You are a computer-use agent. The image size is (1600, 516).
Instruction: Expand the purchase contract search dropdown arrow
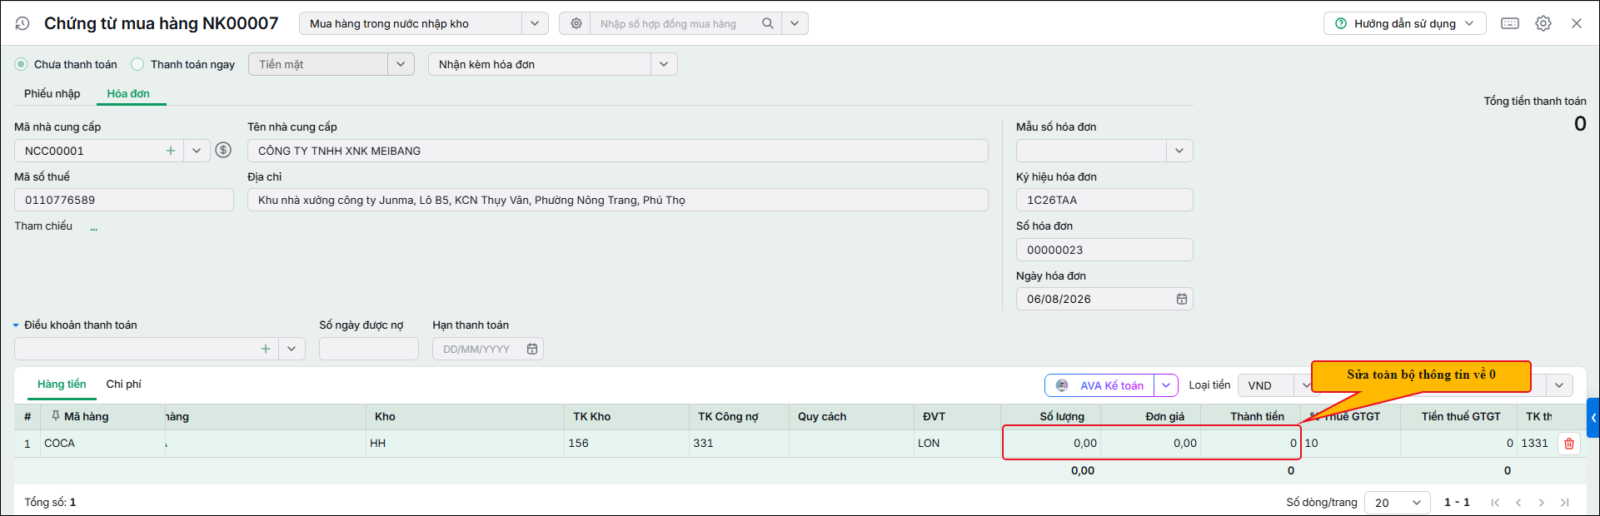pyautogui.click(x=795, y=23)
